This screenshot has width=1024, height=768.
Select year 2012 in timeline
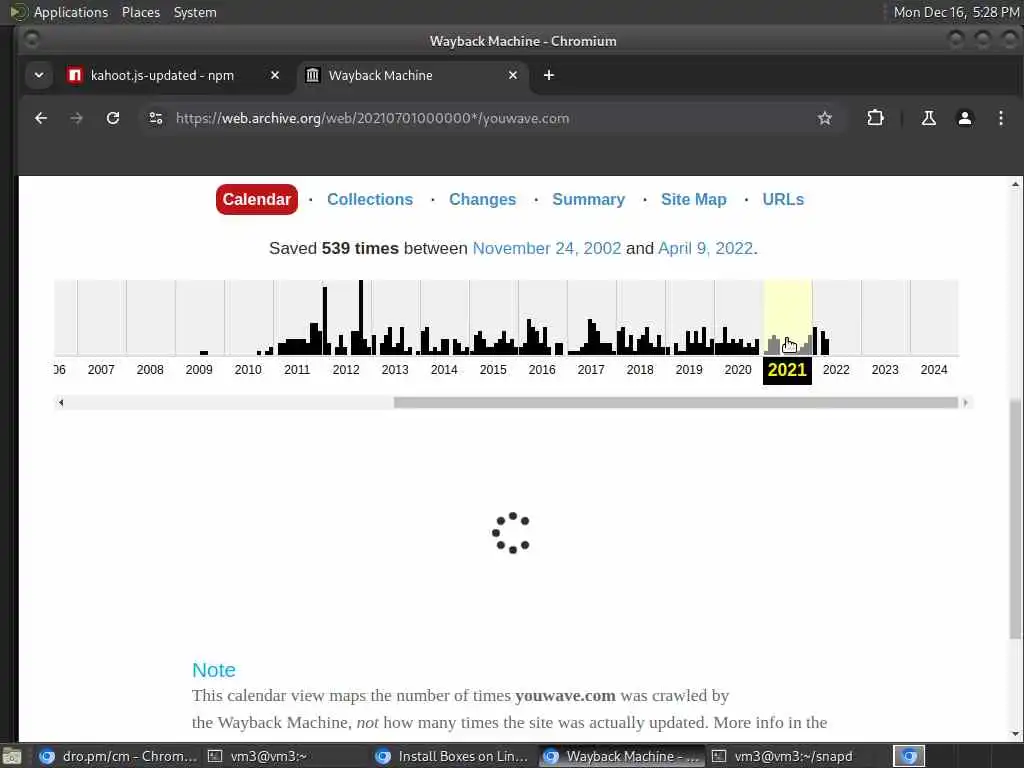point(346,370)
